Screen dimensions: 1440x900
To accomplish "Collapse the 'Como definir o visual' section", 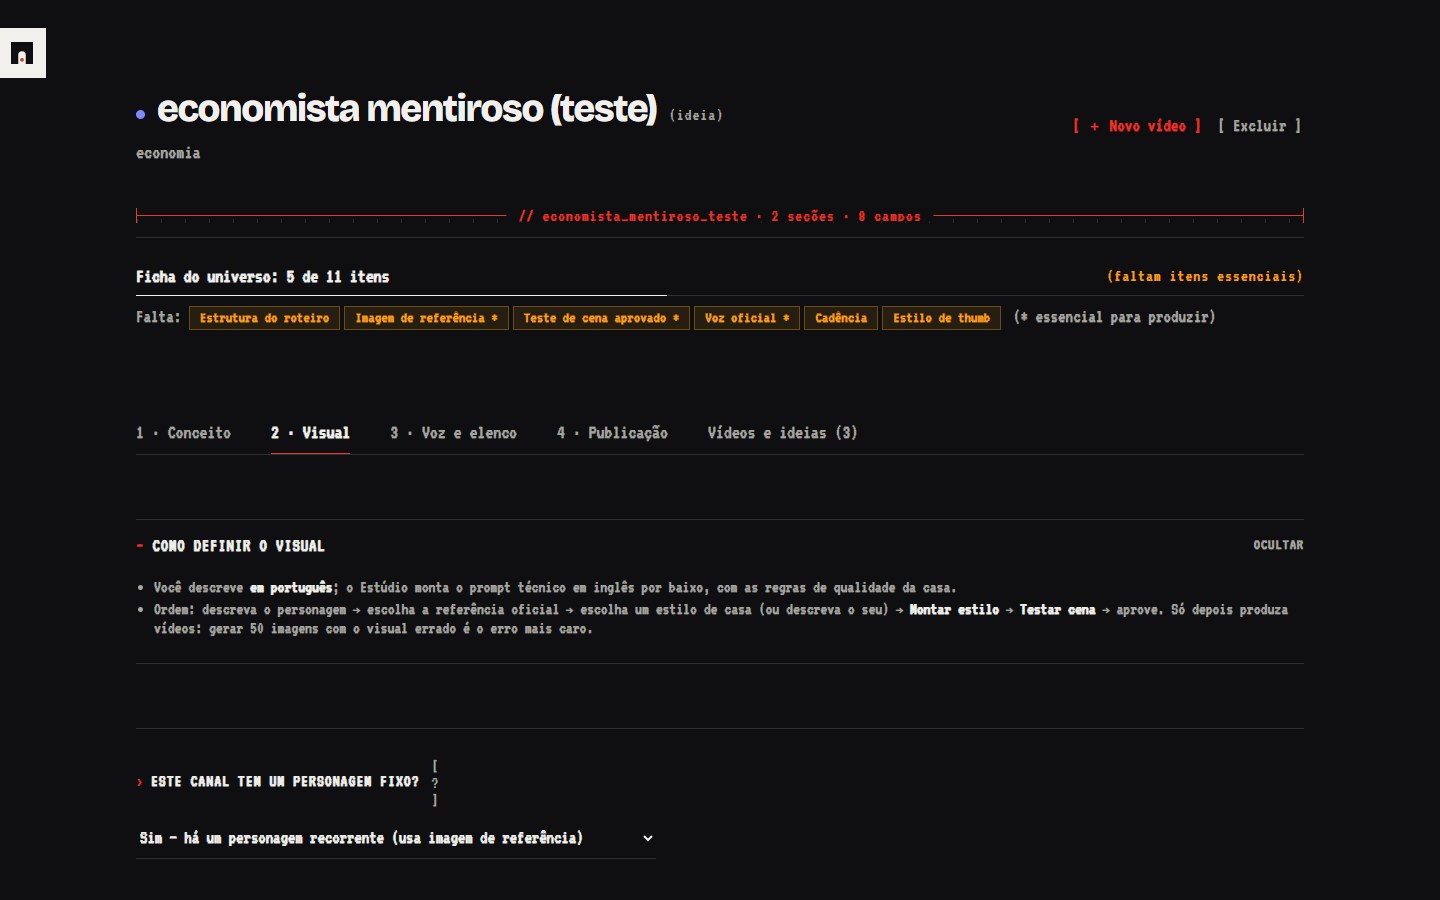I will point(230,546).
